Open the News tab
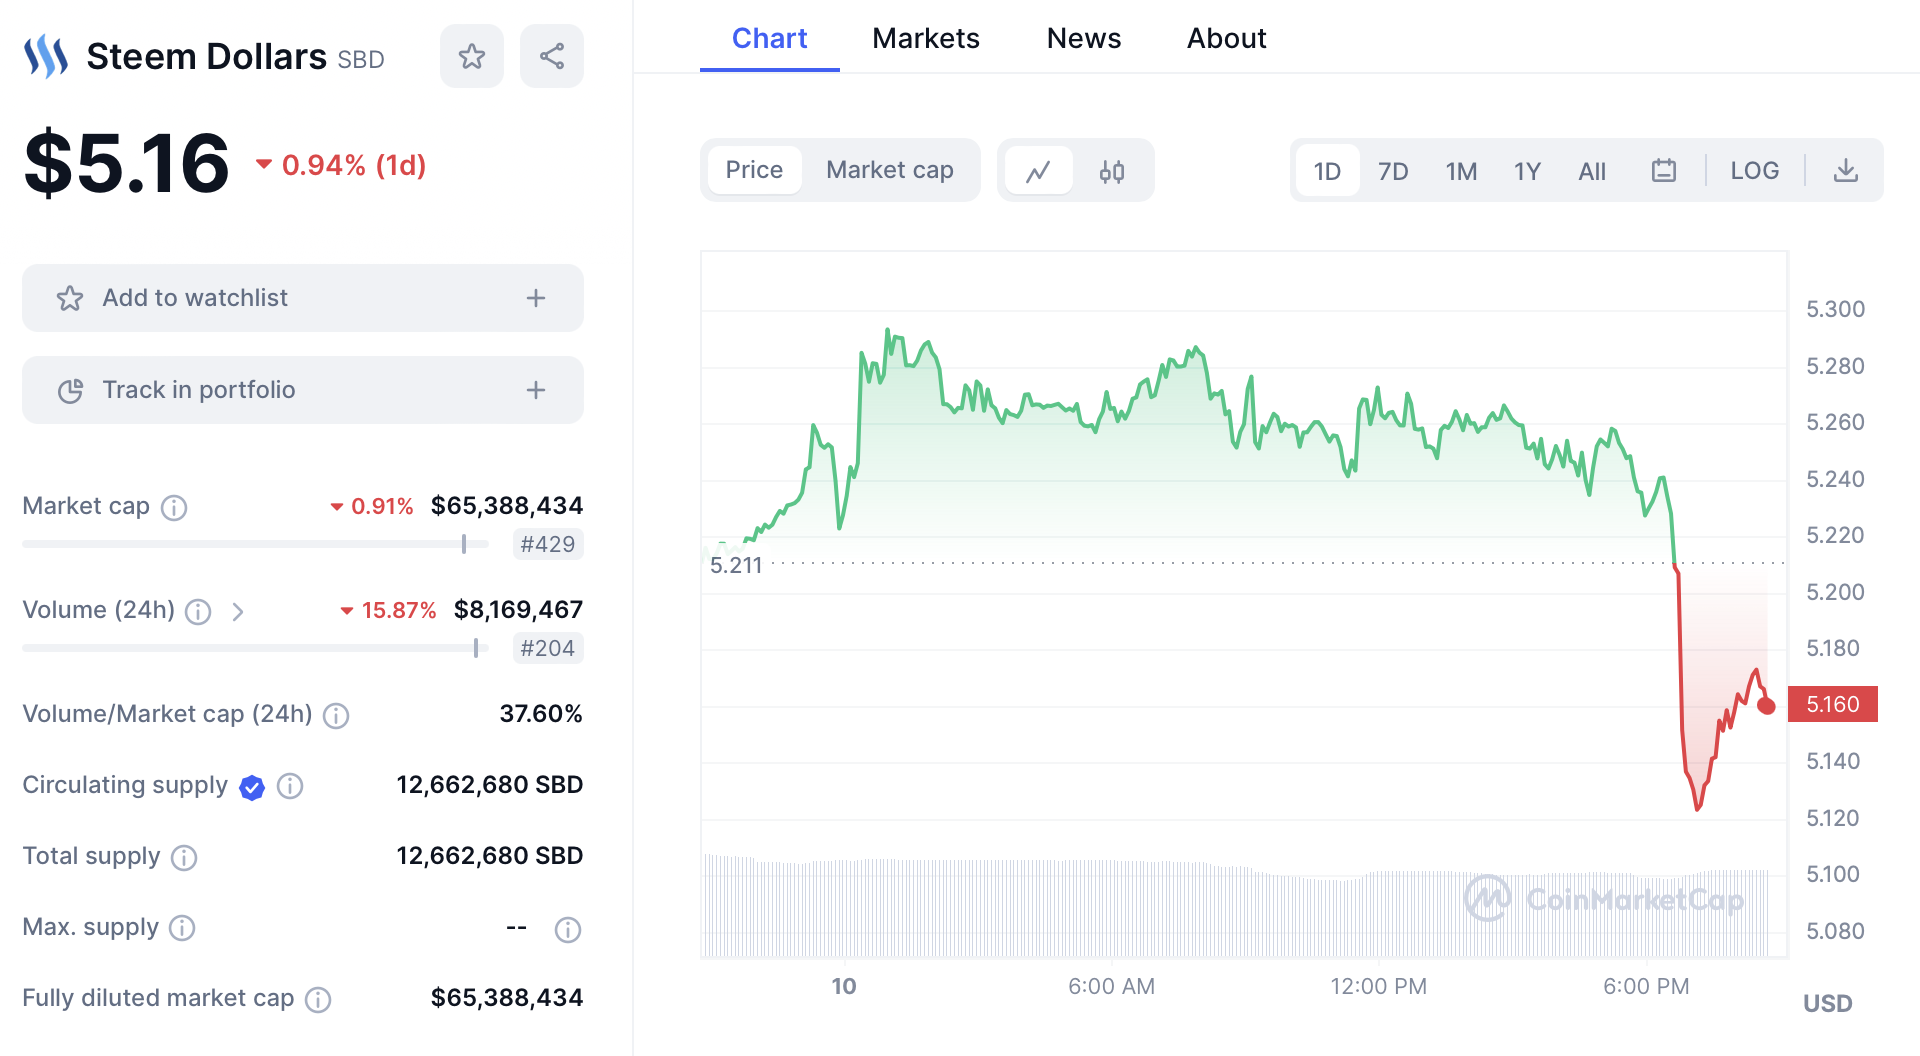Image resolution: width=1920 pixels, height=1056 pixels. tap(1083, 38)
